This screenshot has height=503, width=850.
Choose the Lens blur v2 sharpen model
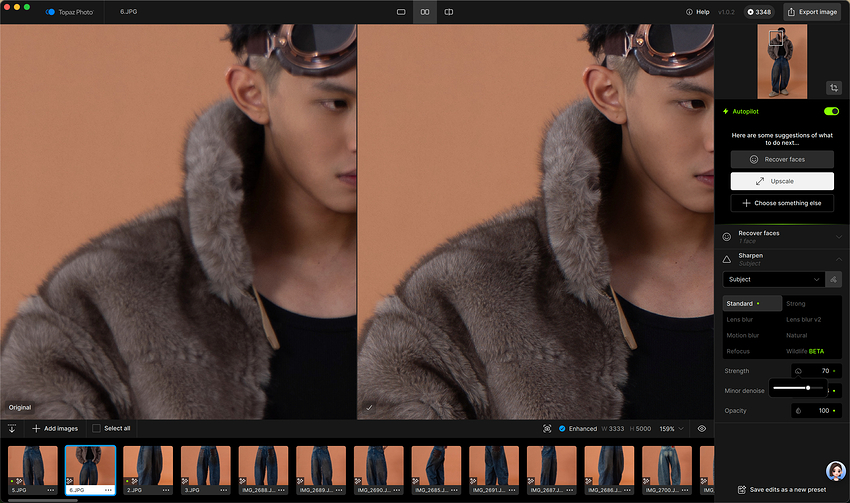coord(808,319)
